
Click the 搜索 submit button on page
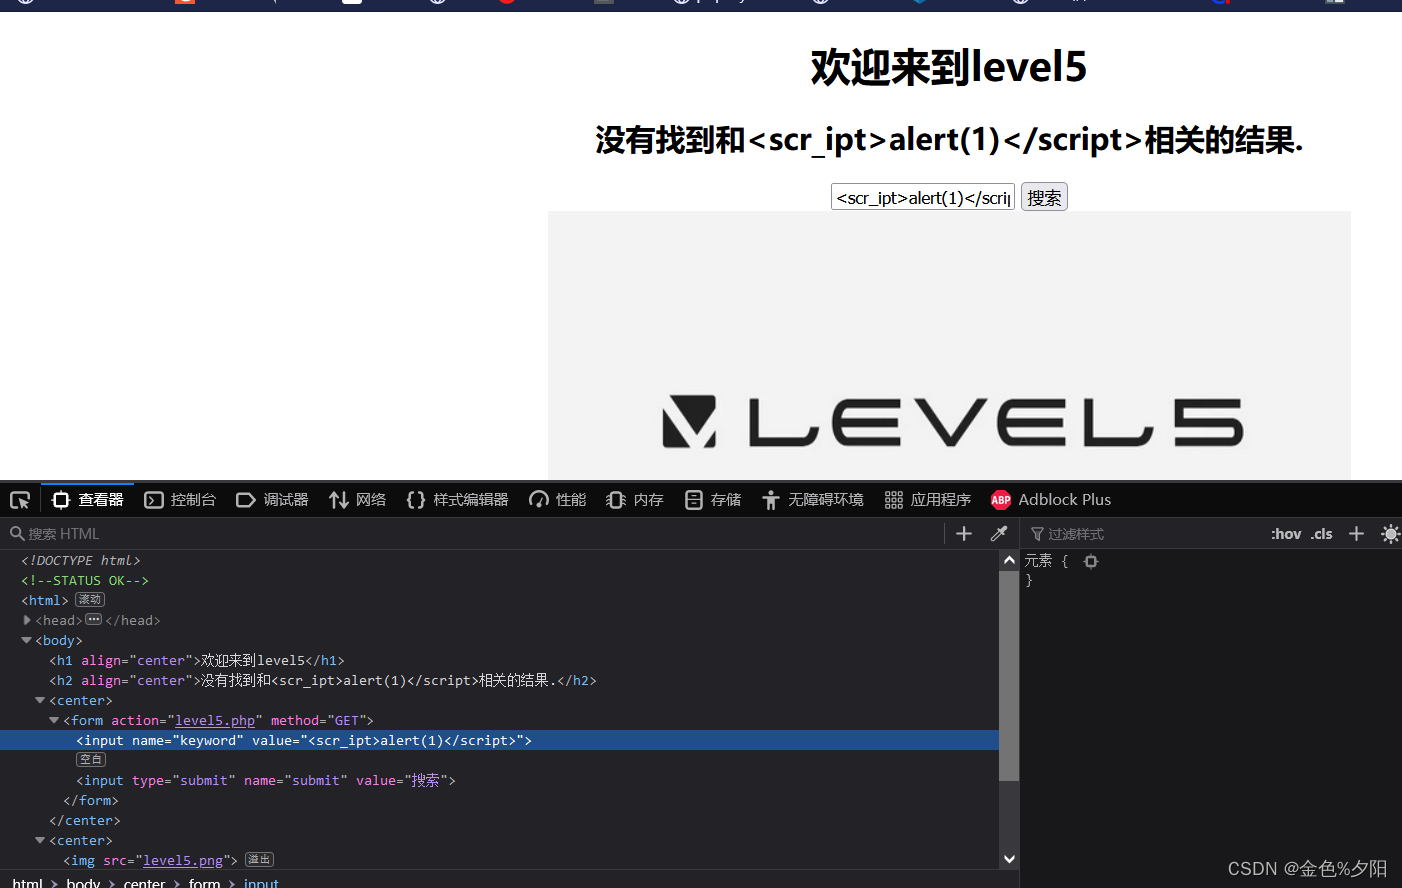1044,197
